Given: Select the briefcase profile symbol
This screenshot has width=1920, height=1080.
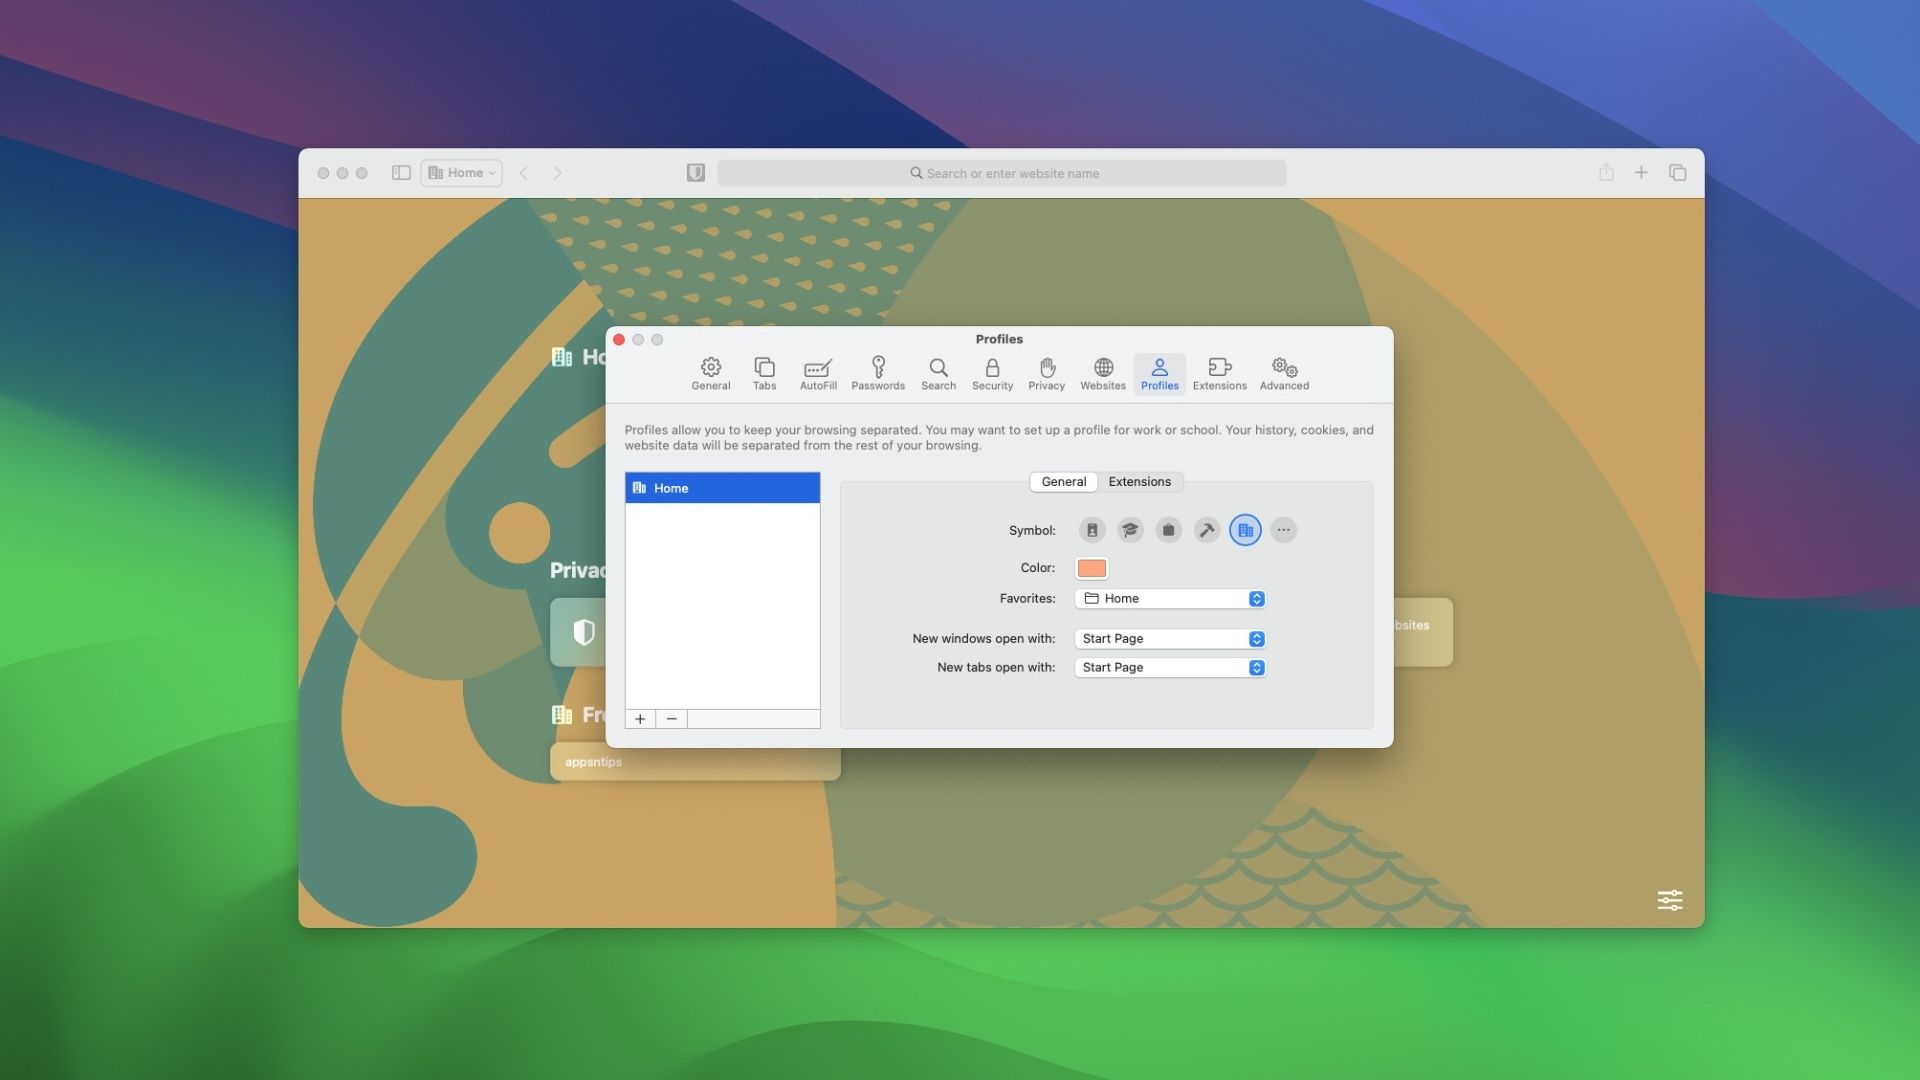Looking at the screenshot, I should point(1168,530).
